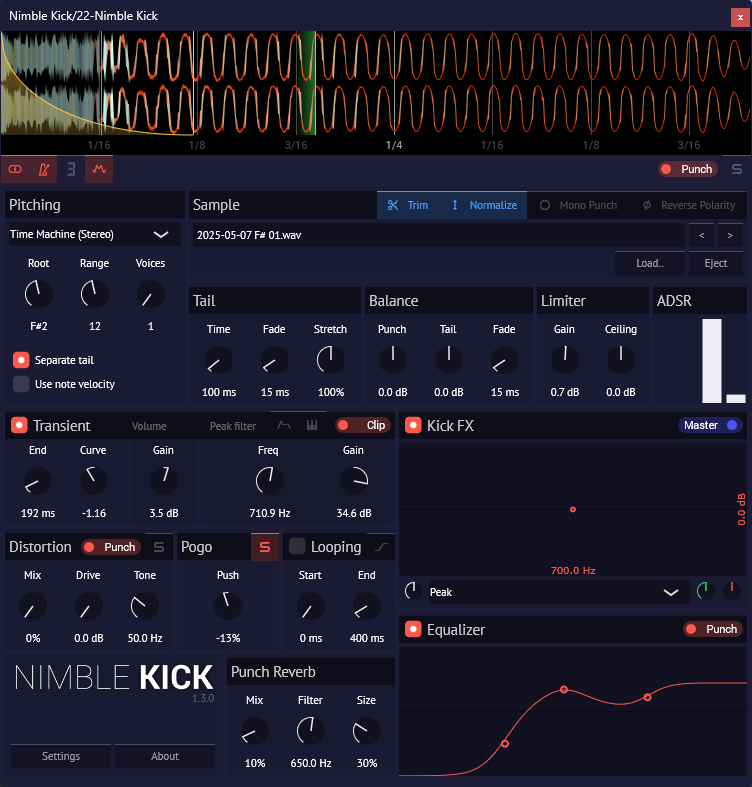The width and height of the screenshot is (752, 787).
Task: Toggle Distortion Punch switch
Action: pos(111,547)
